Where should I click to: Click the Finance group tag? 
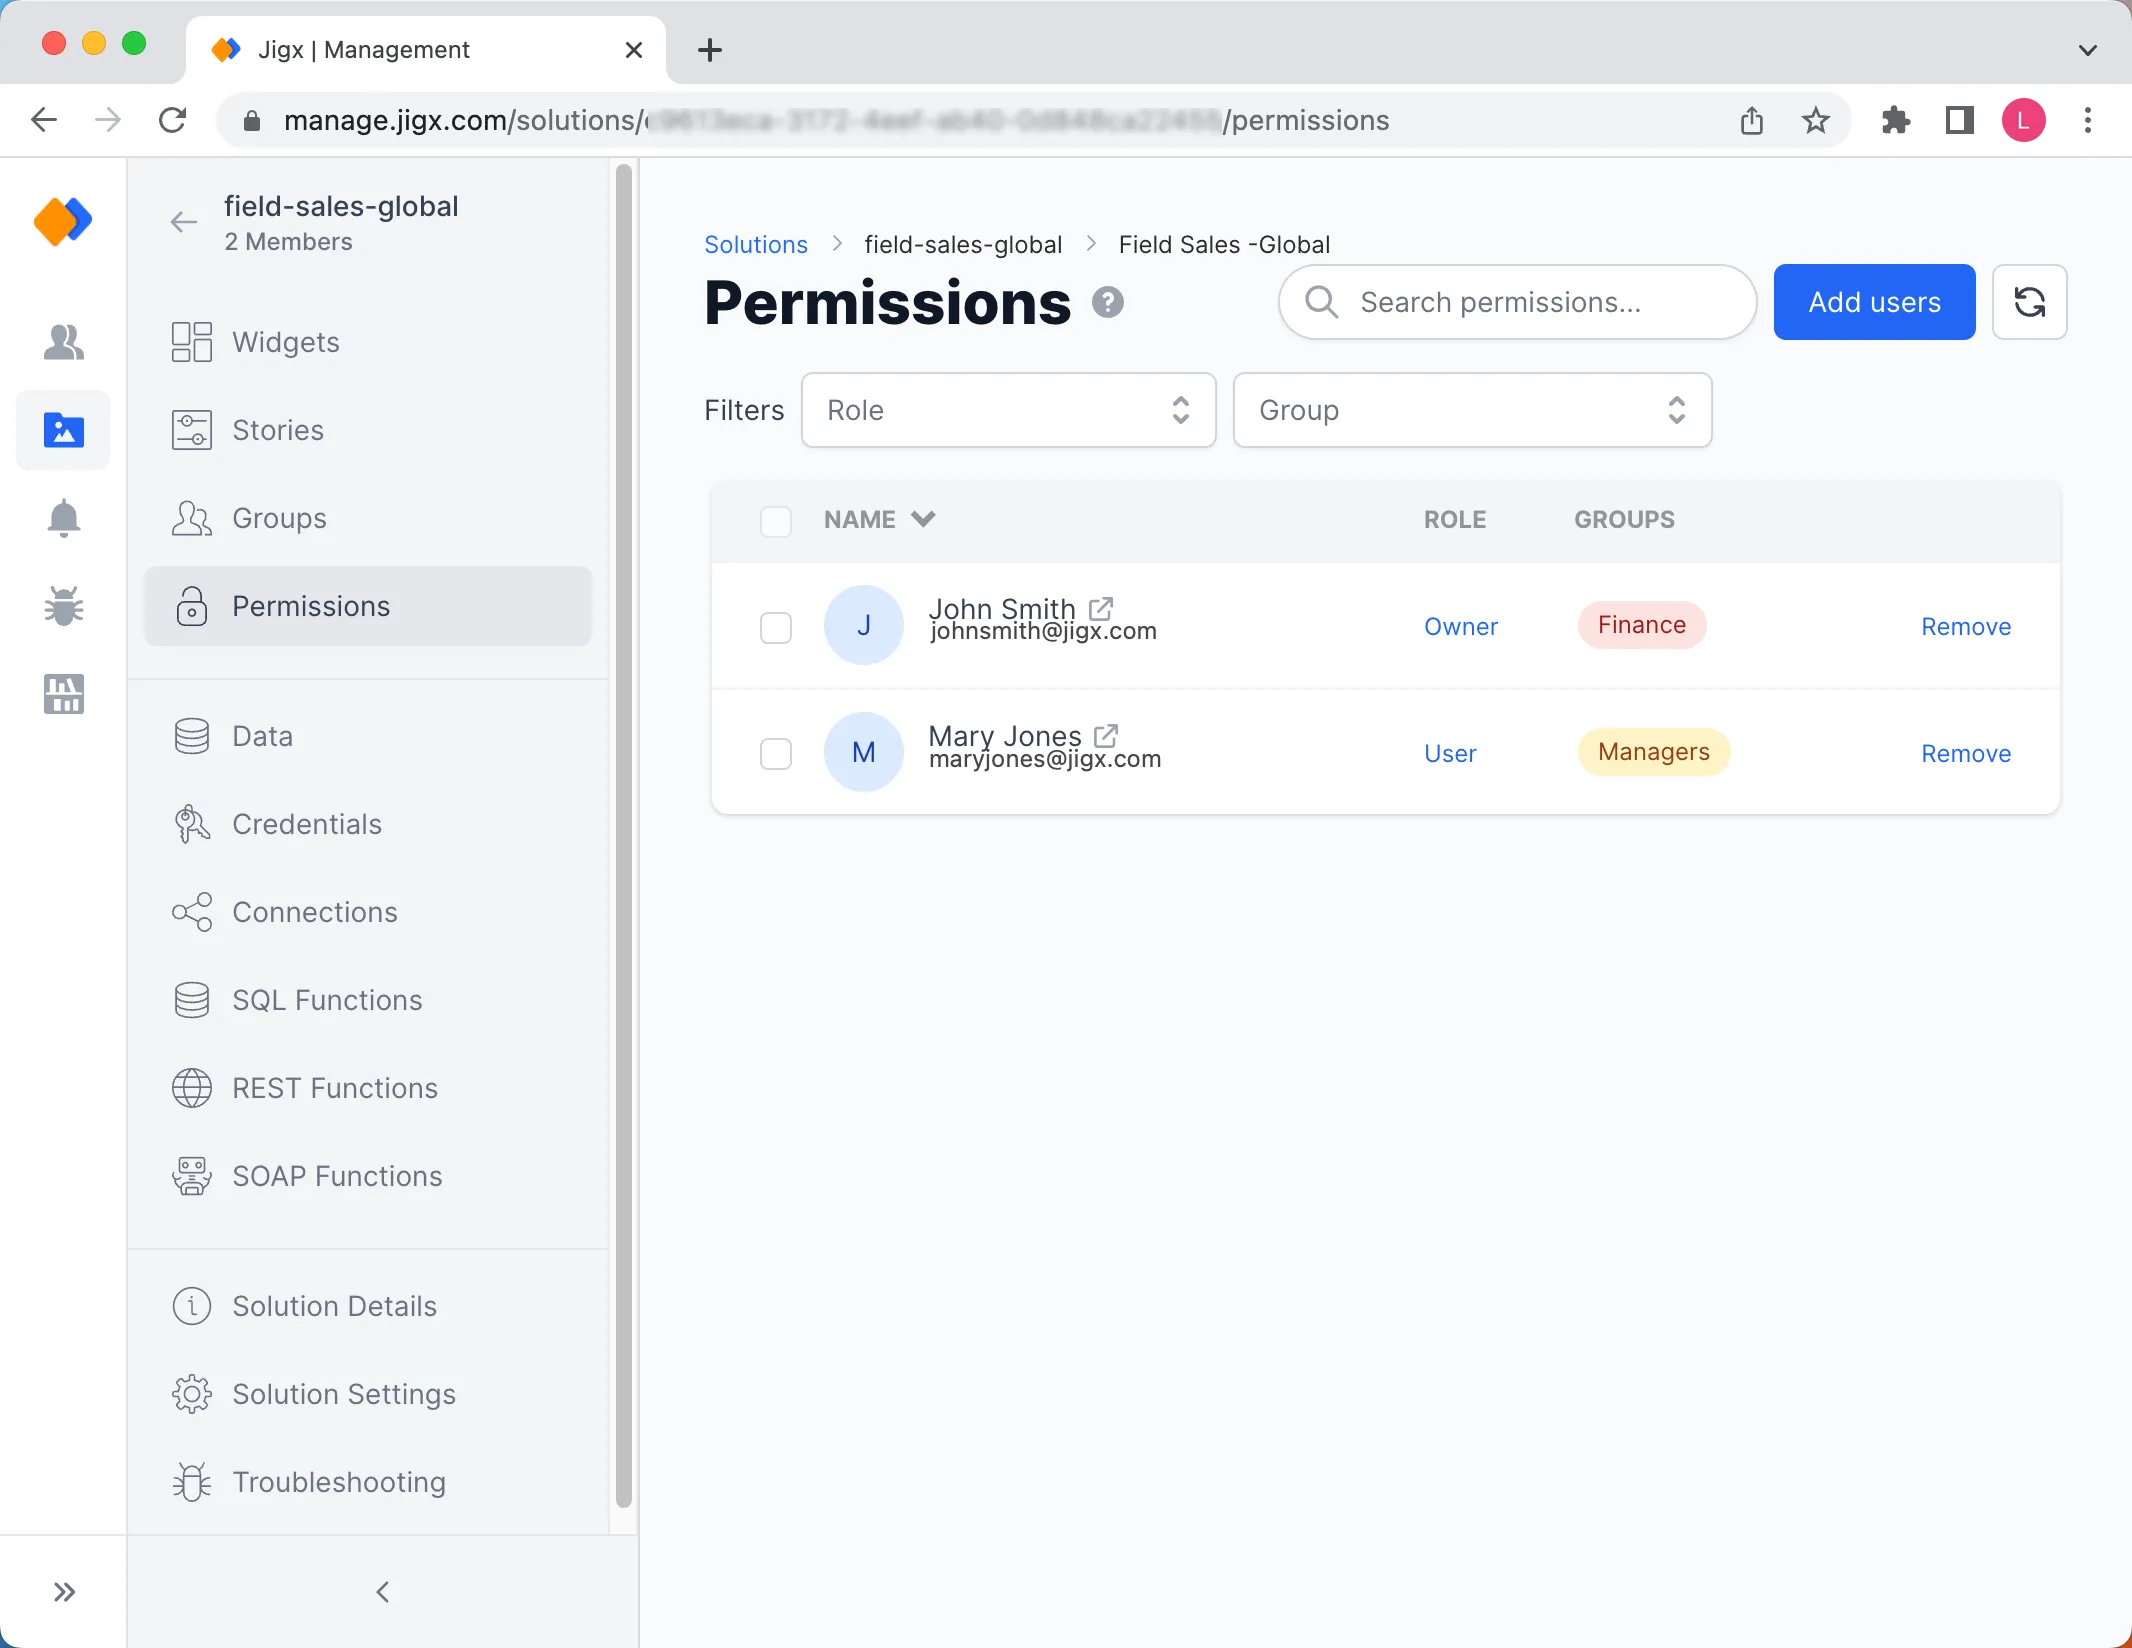(1642, 625)
